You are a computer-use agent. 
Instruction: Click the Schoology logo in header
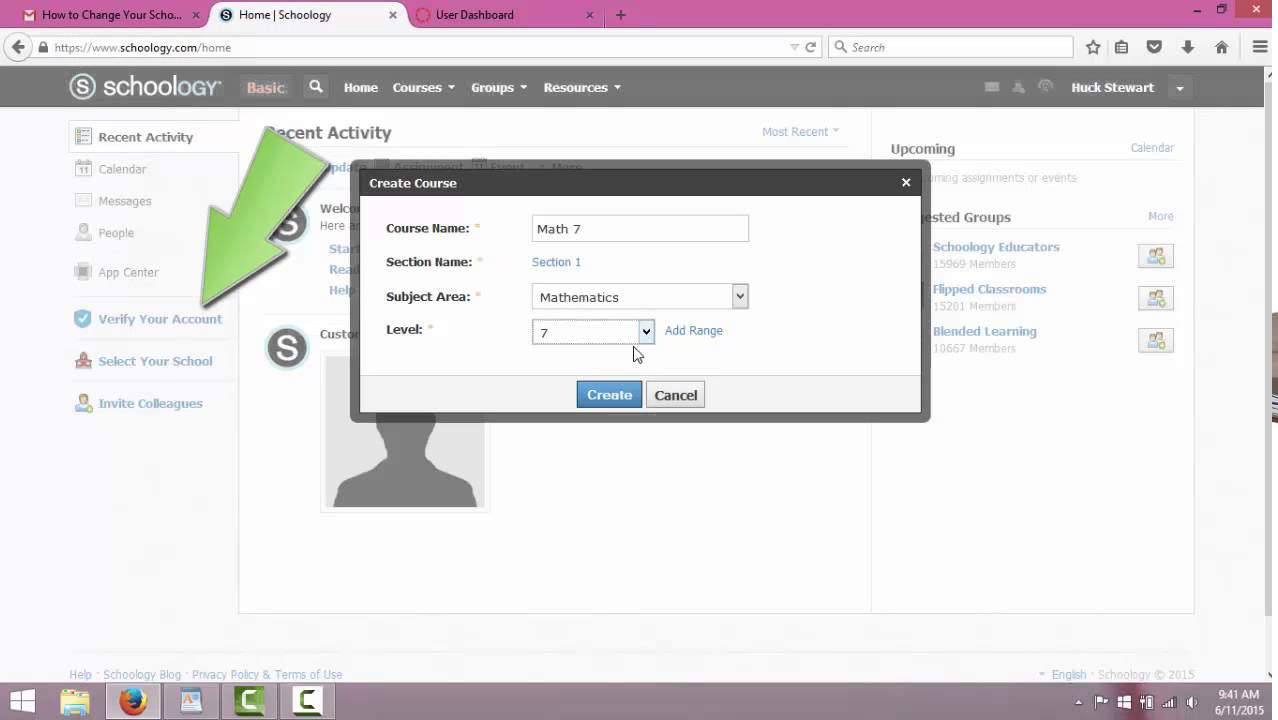[145, 87]
